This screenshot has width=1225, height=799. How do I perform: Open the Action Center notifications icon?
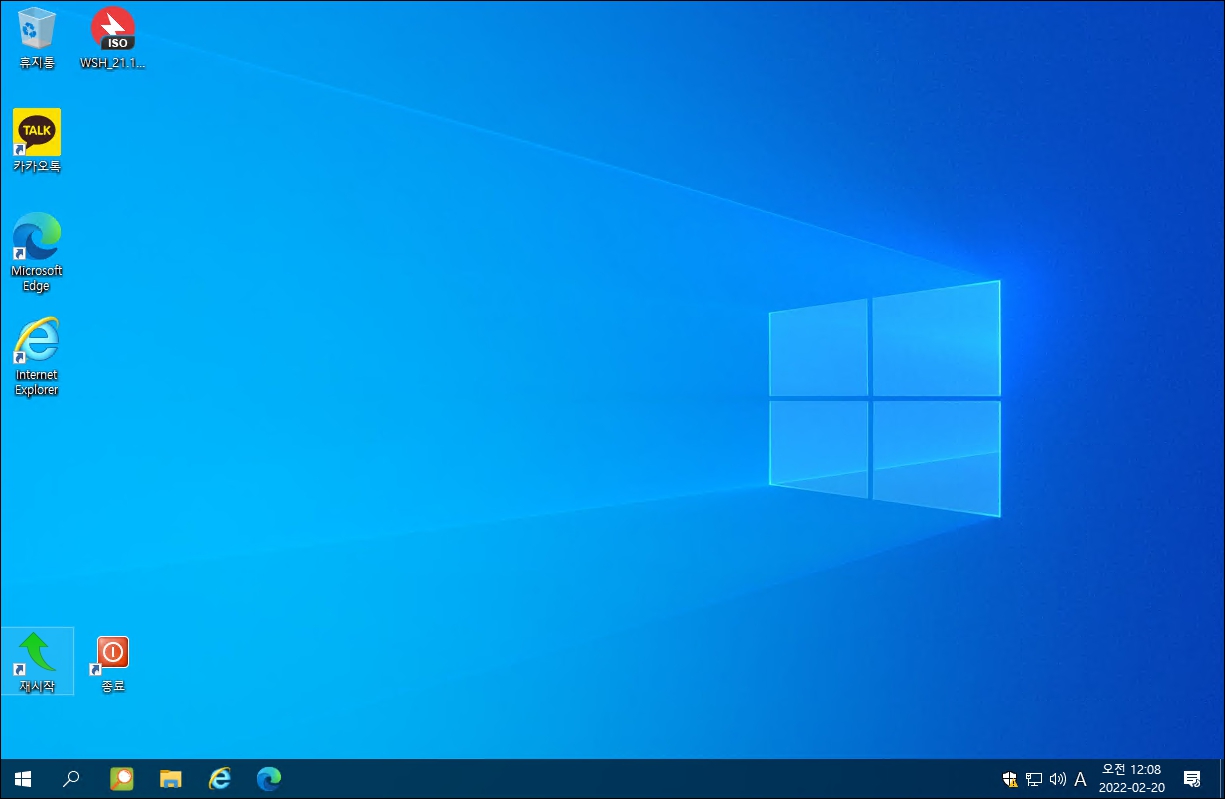(x=1192, y=778)
